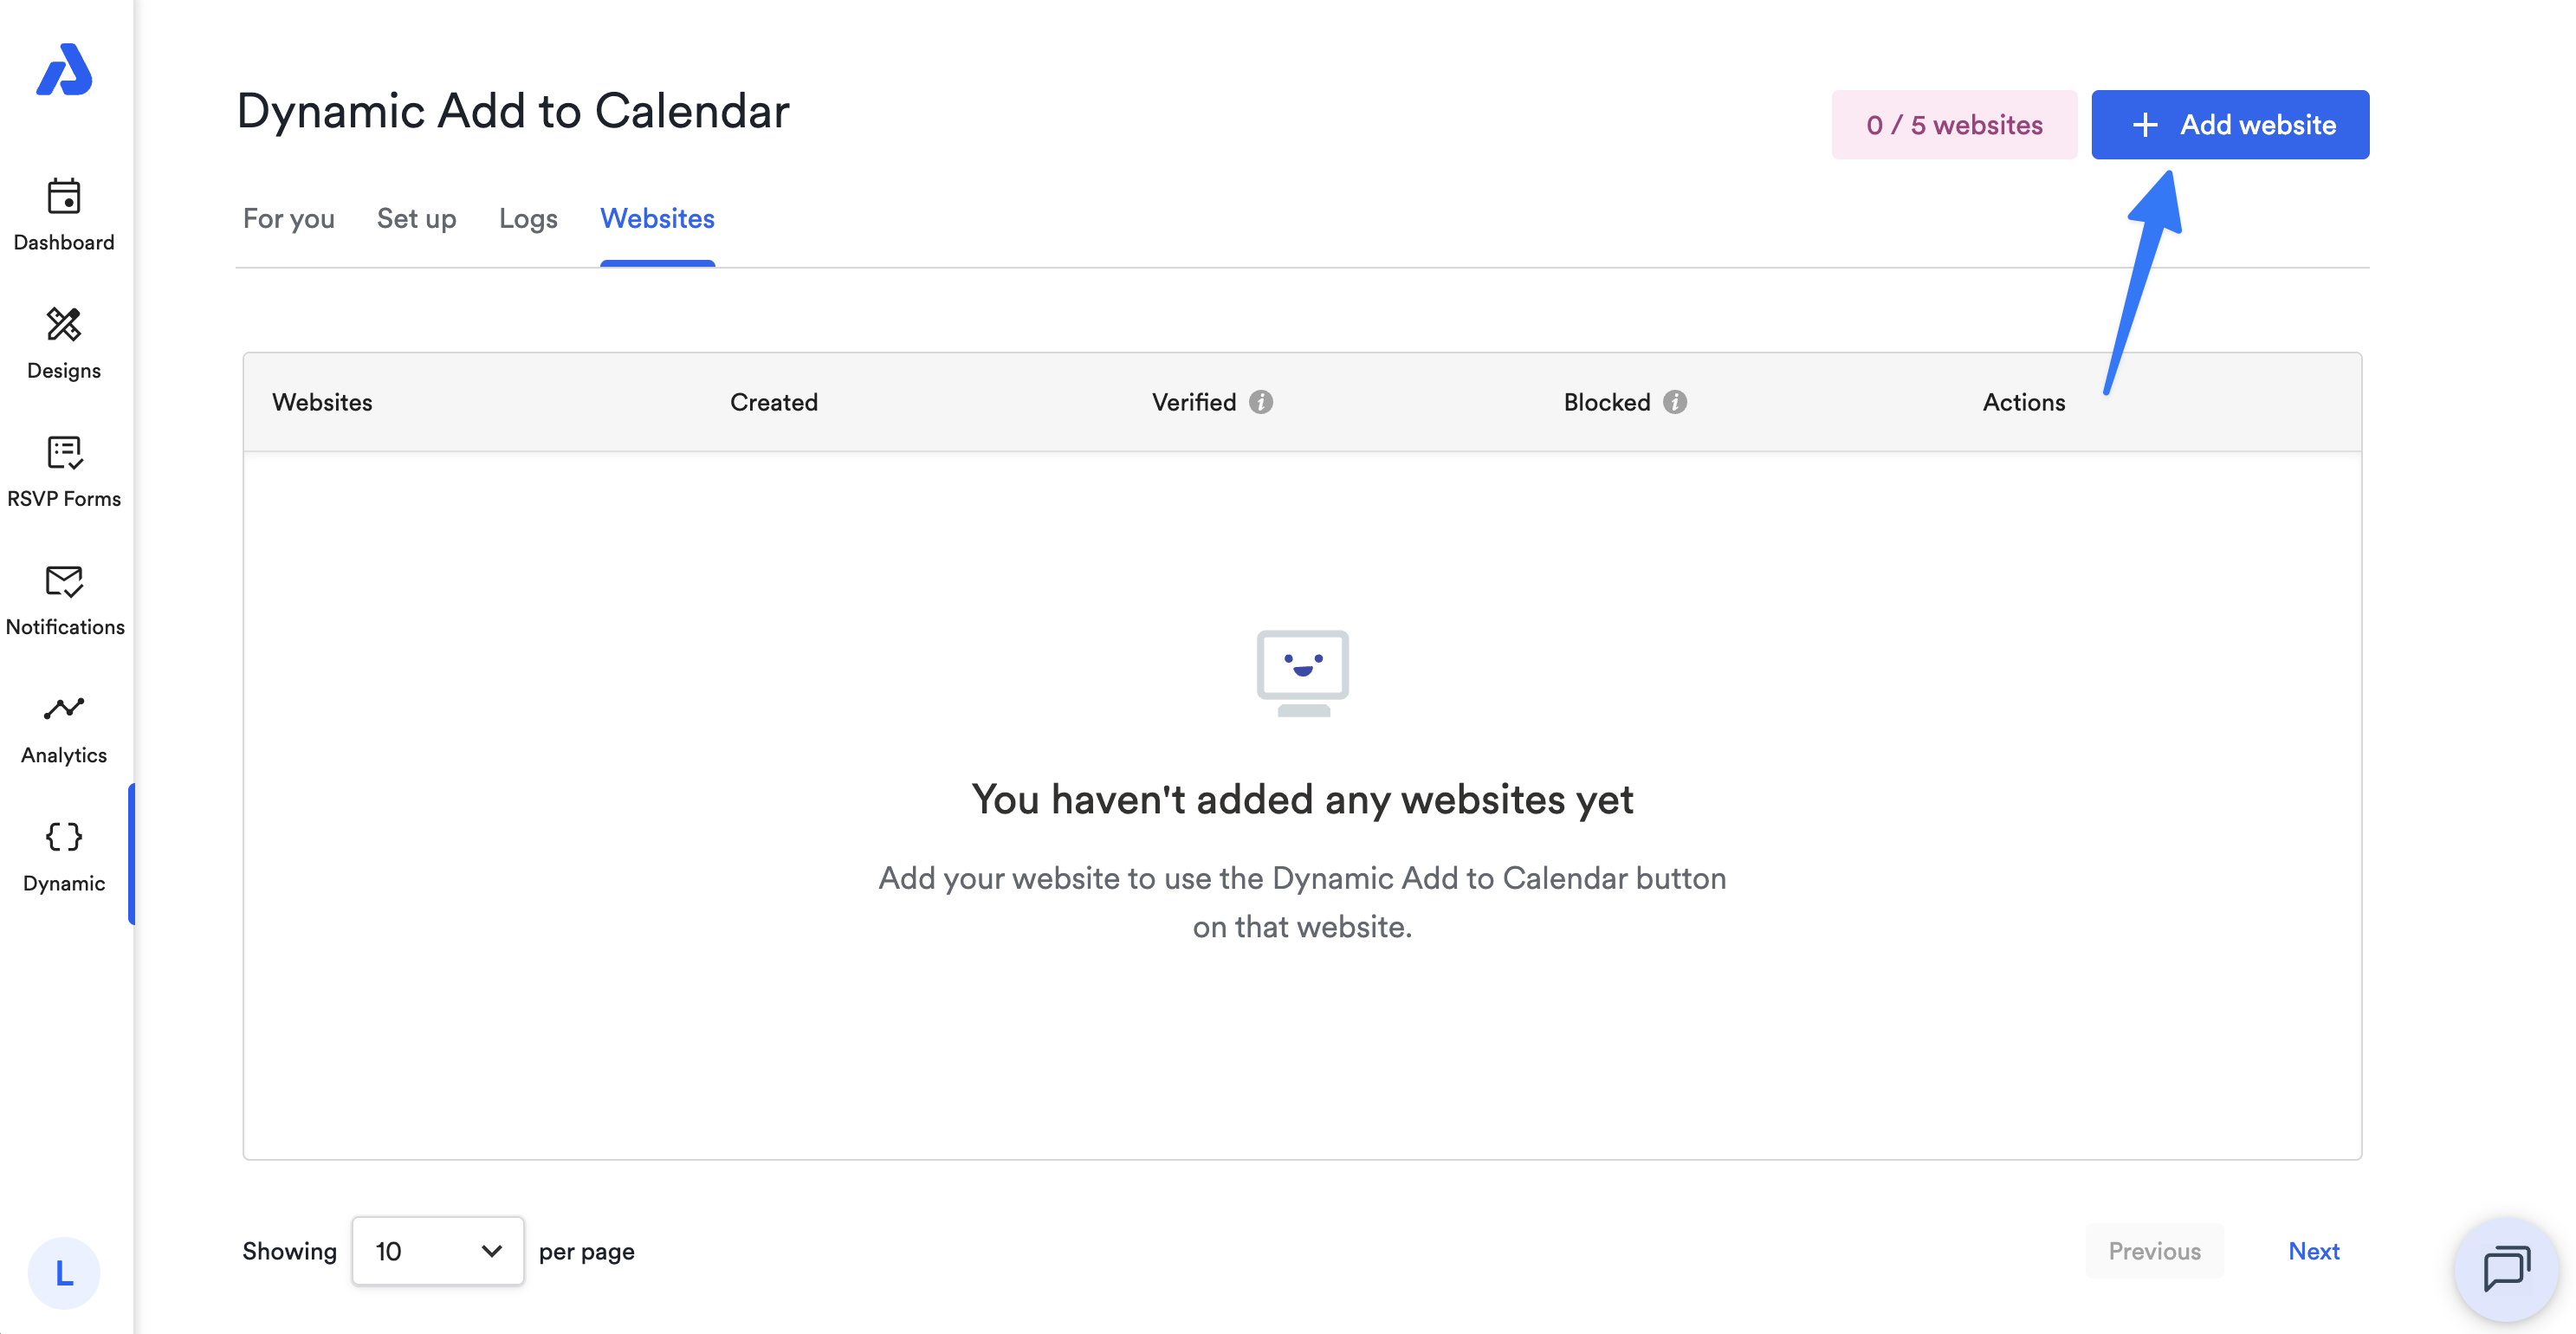Switch to the For you tab

289,219
